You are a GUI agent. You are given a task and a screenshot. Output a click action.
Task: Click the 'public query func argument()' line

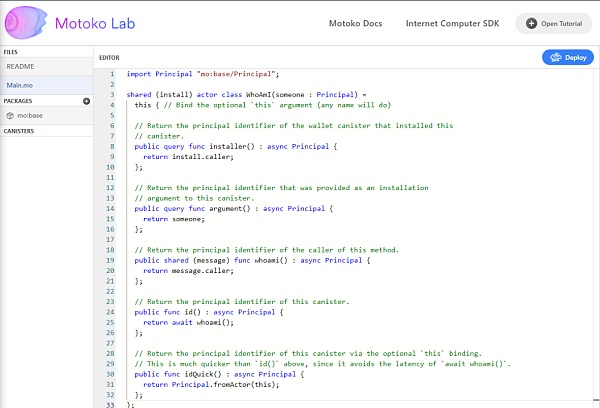click(233, 209)
